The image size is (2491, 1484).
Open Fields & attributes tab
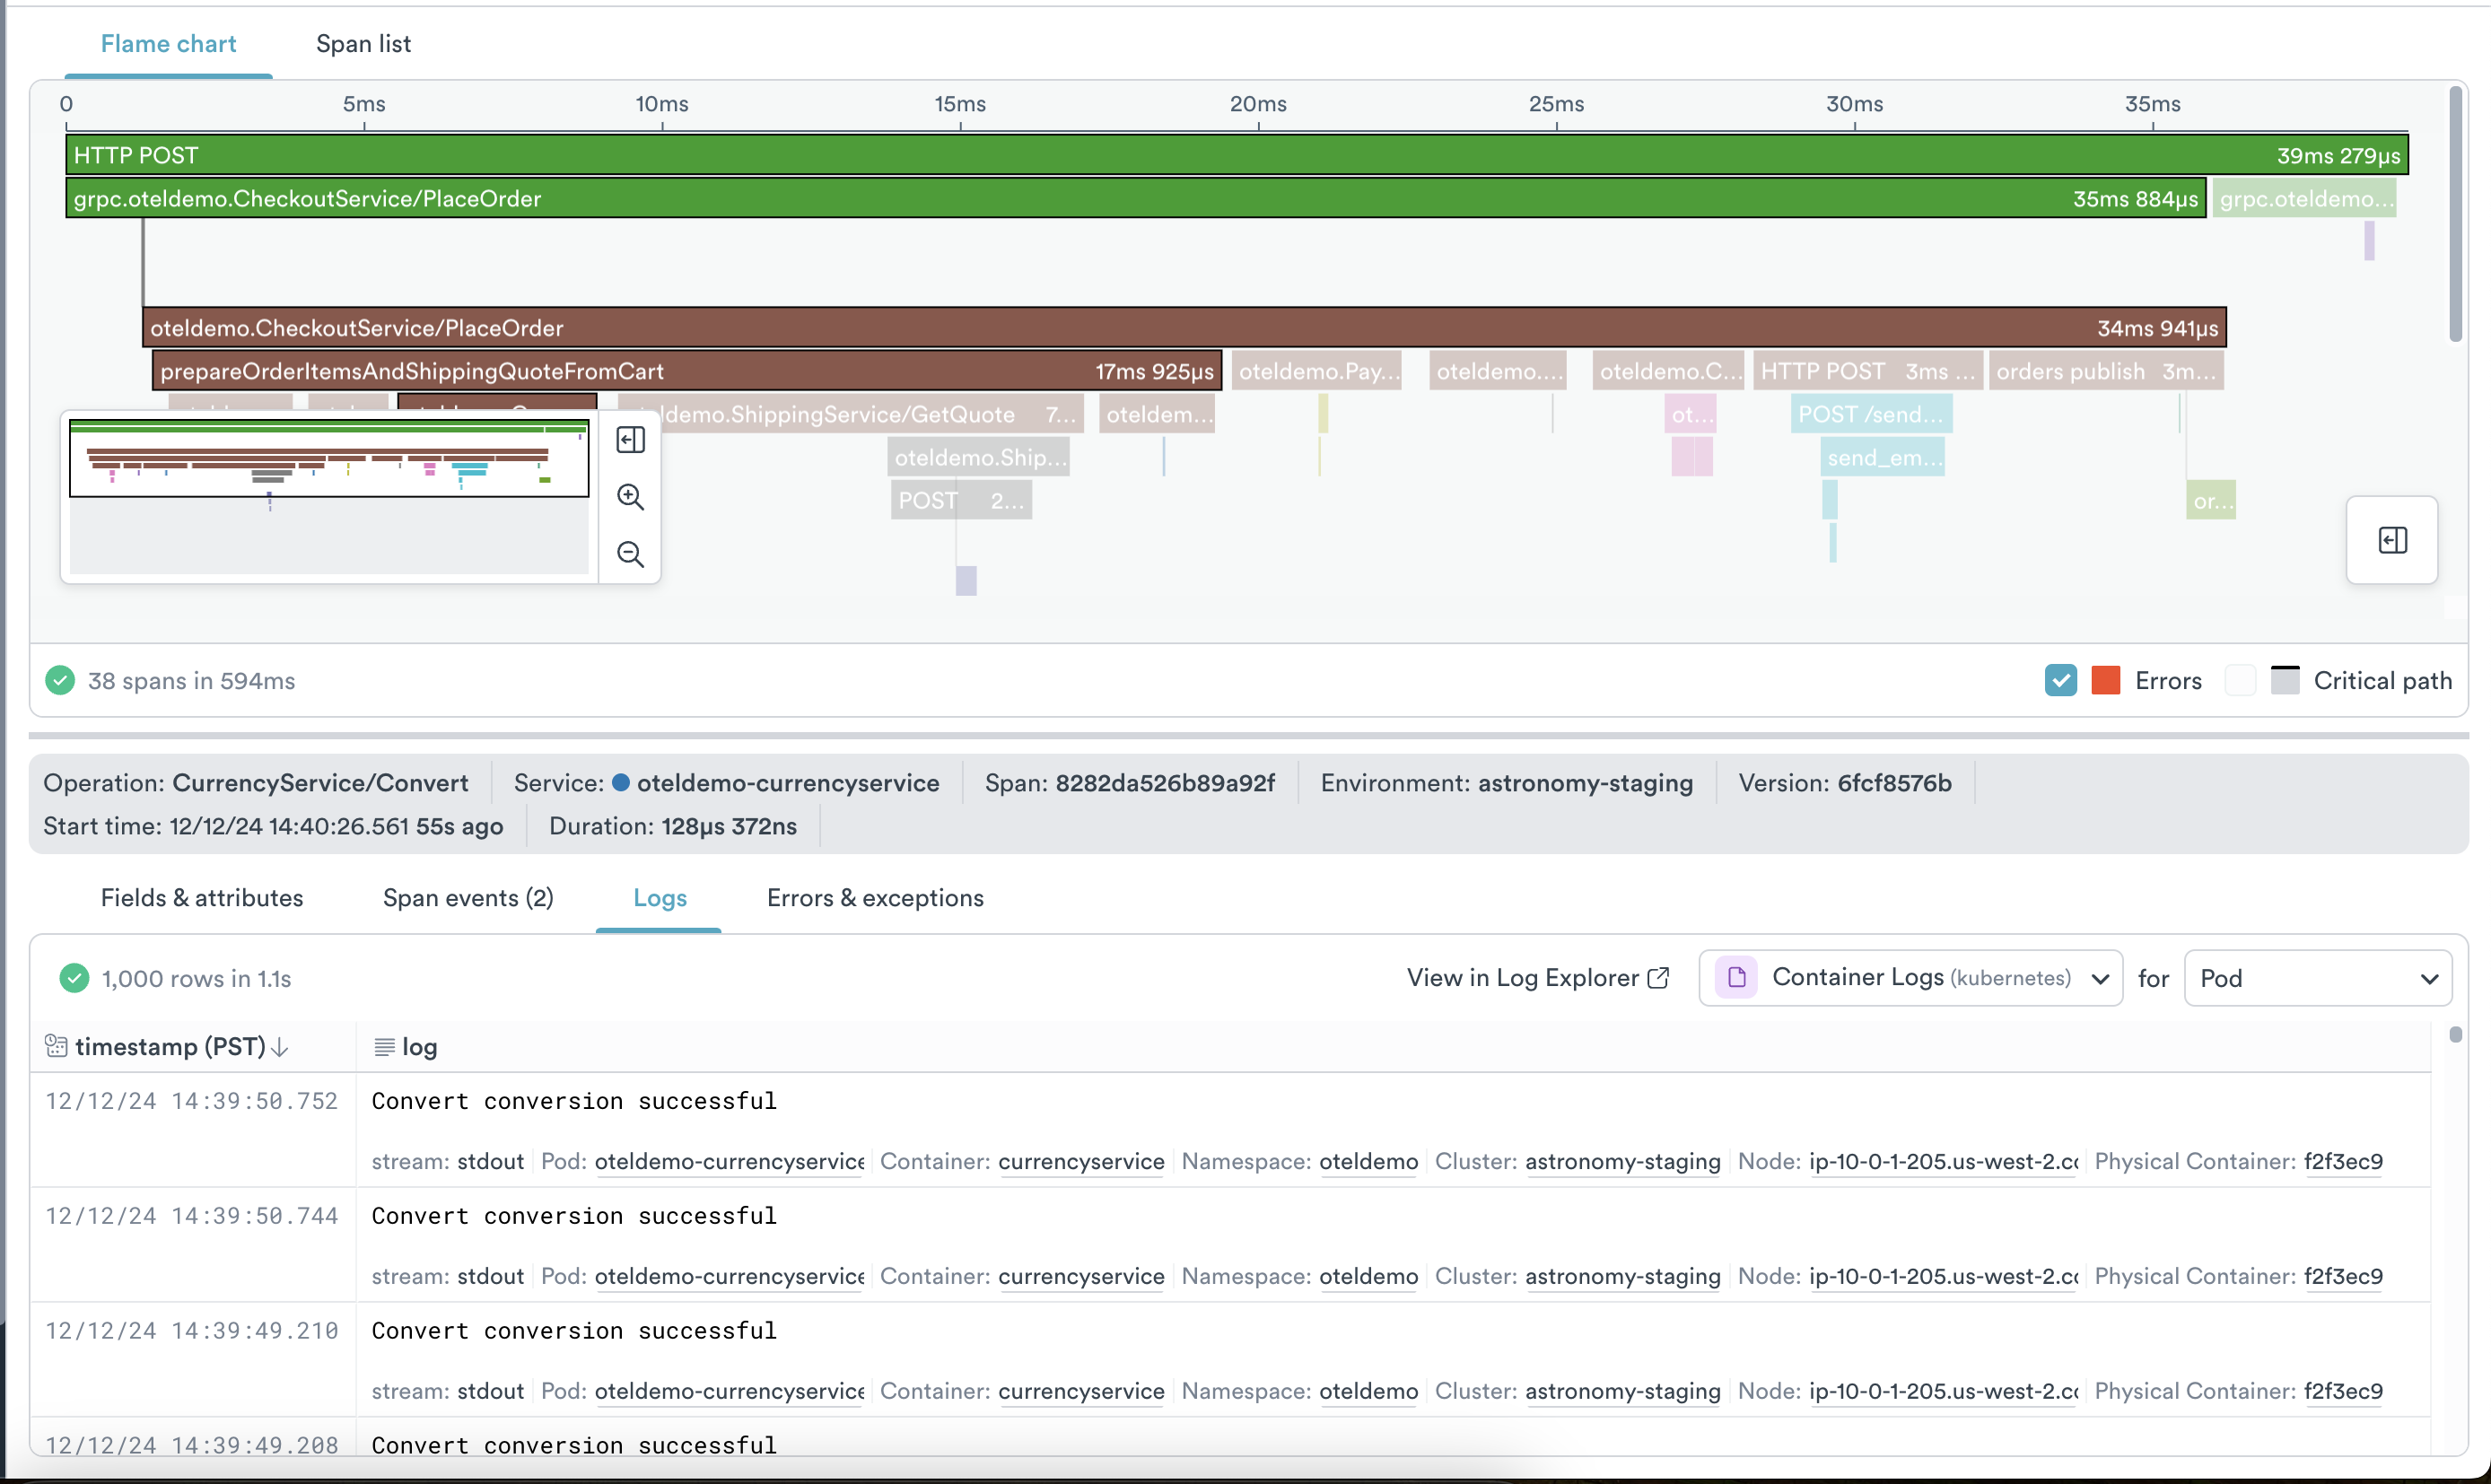point(202,897)
